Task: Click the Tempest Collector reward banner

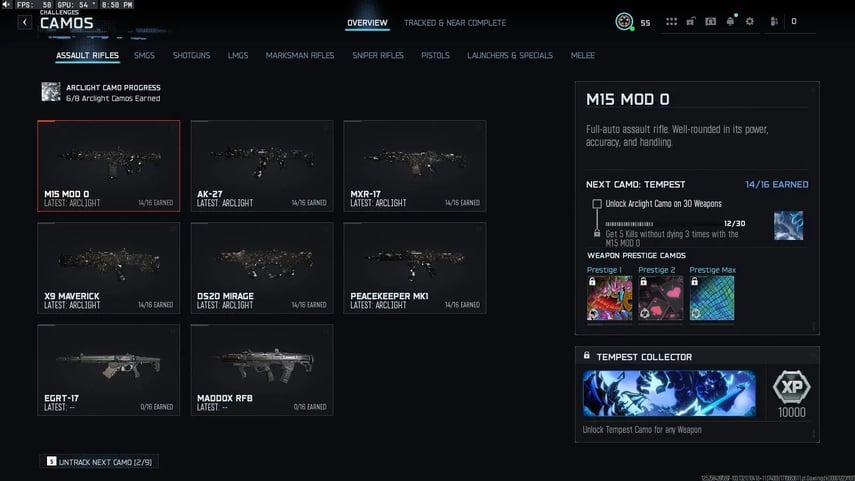Action: pos(669,393)
